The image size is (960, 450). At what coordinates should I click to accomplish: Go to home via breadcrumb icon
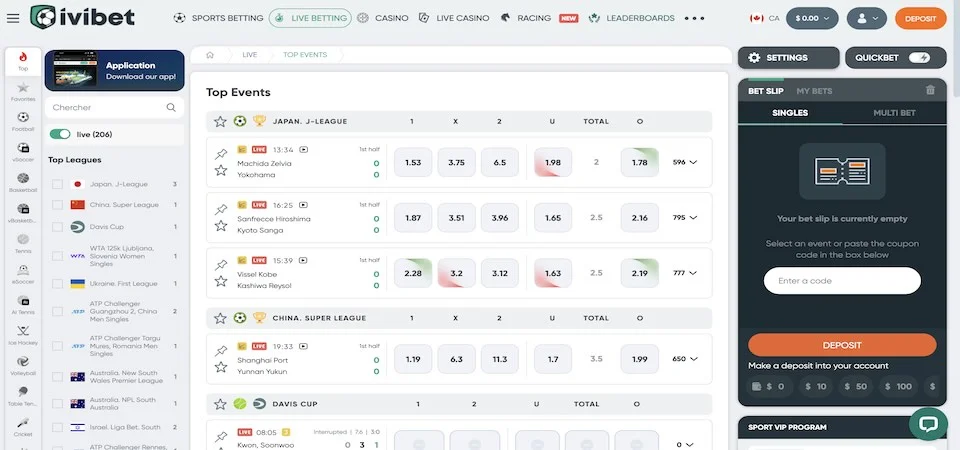[210, 54]
